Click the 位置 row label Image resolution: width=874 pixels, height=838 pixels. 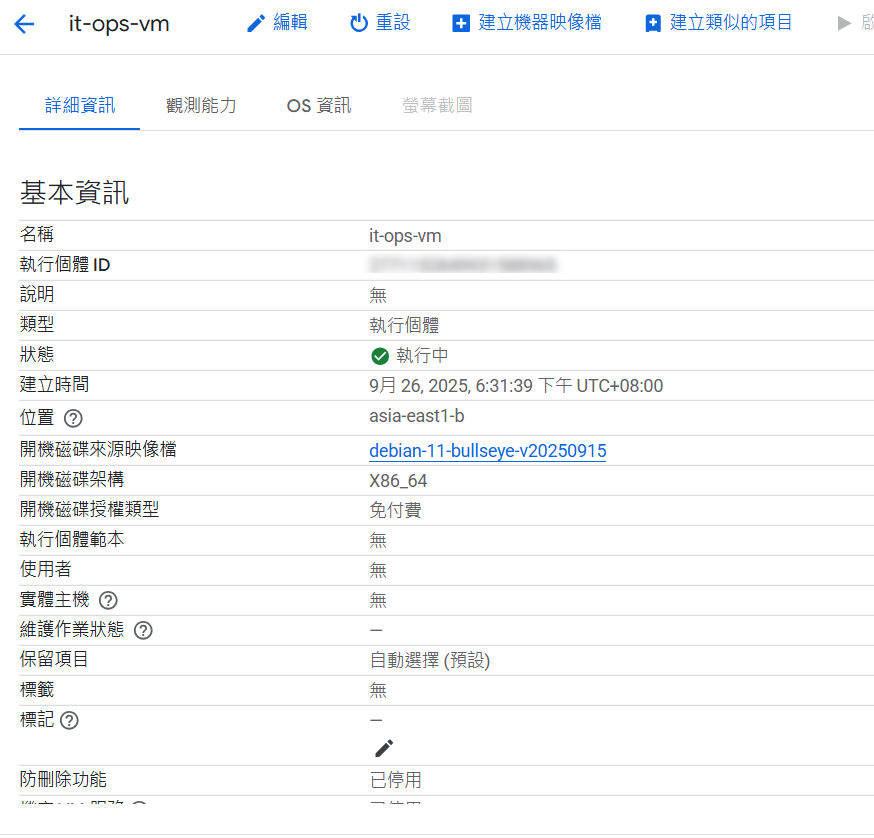coord(37,417)
